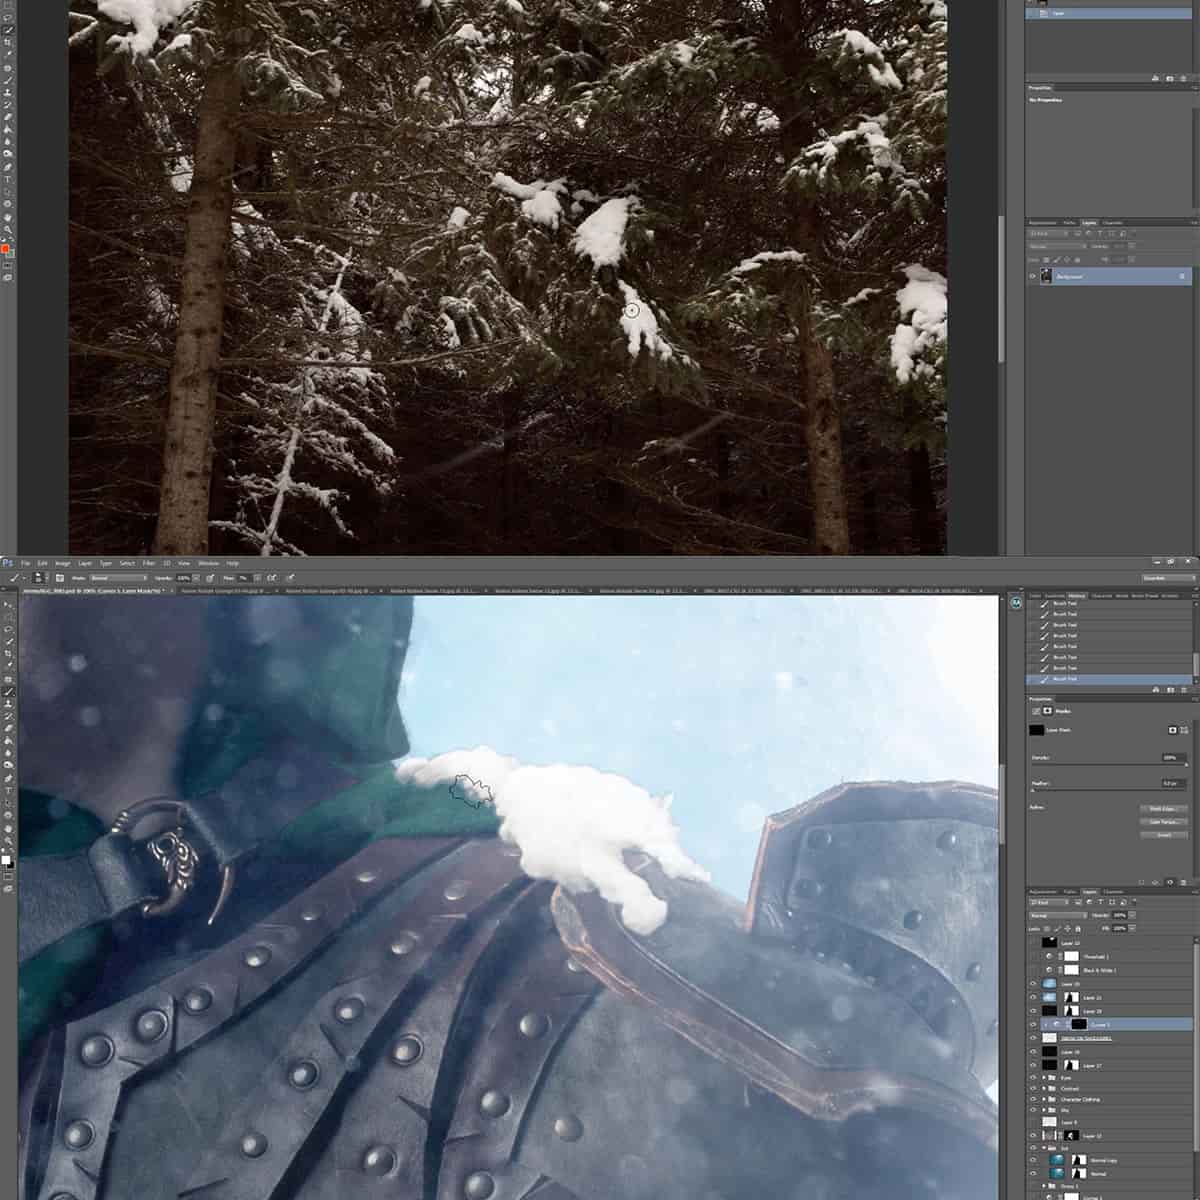Hide the Character Clothing layer group
The height and width of the screenshot is (1200, 1200).
coord(1032,1099)
